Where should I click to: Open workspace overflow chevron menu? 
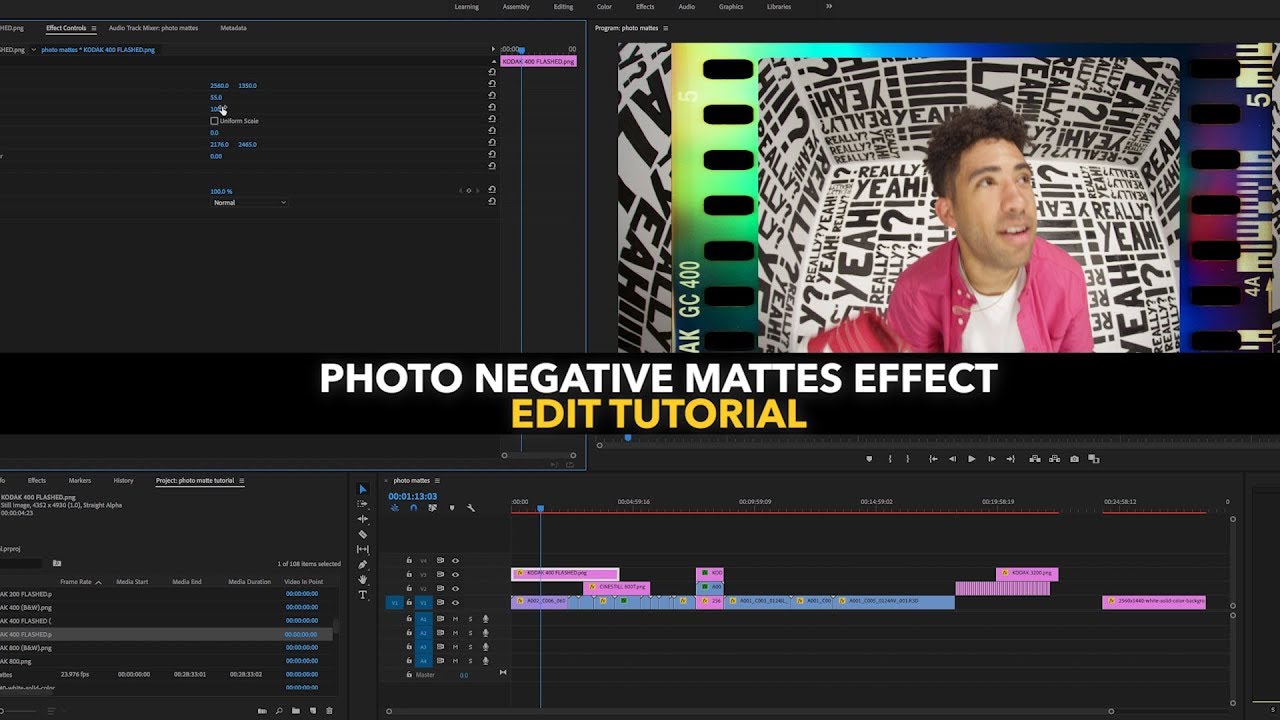[x=828, y=7]
